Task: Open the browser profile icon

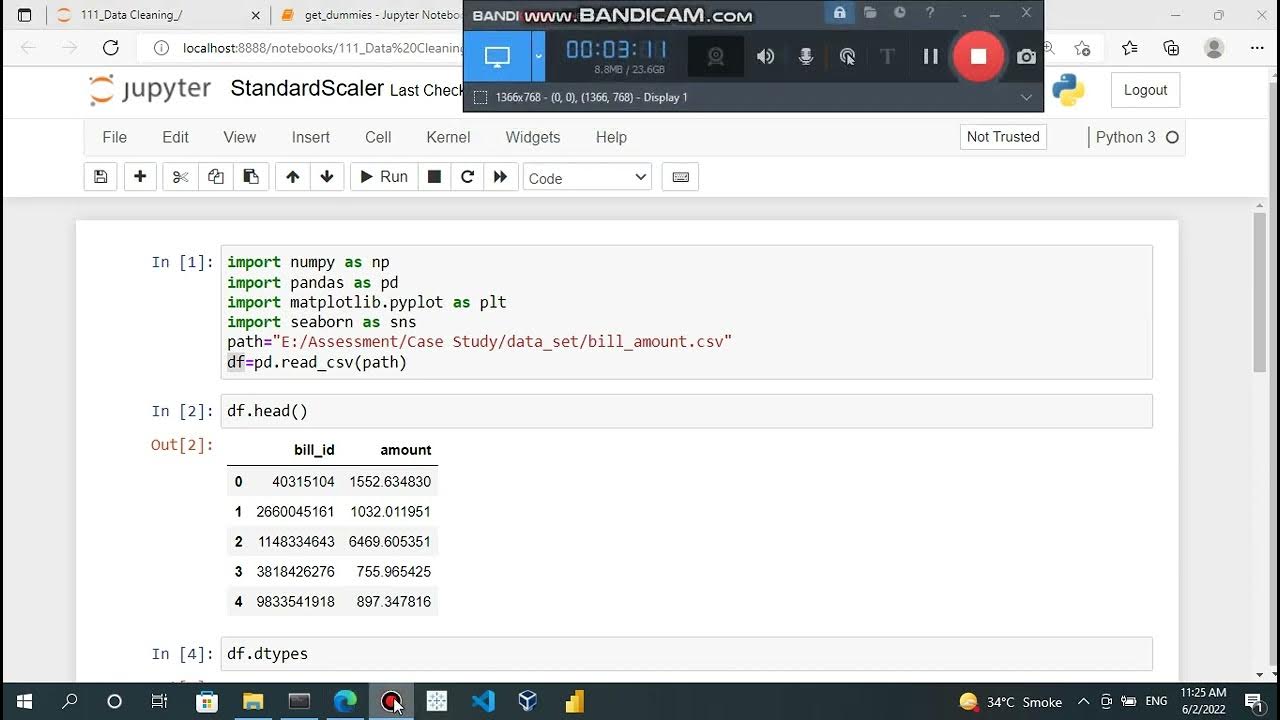Action: click(x=1214, y=48)
